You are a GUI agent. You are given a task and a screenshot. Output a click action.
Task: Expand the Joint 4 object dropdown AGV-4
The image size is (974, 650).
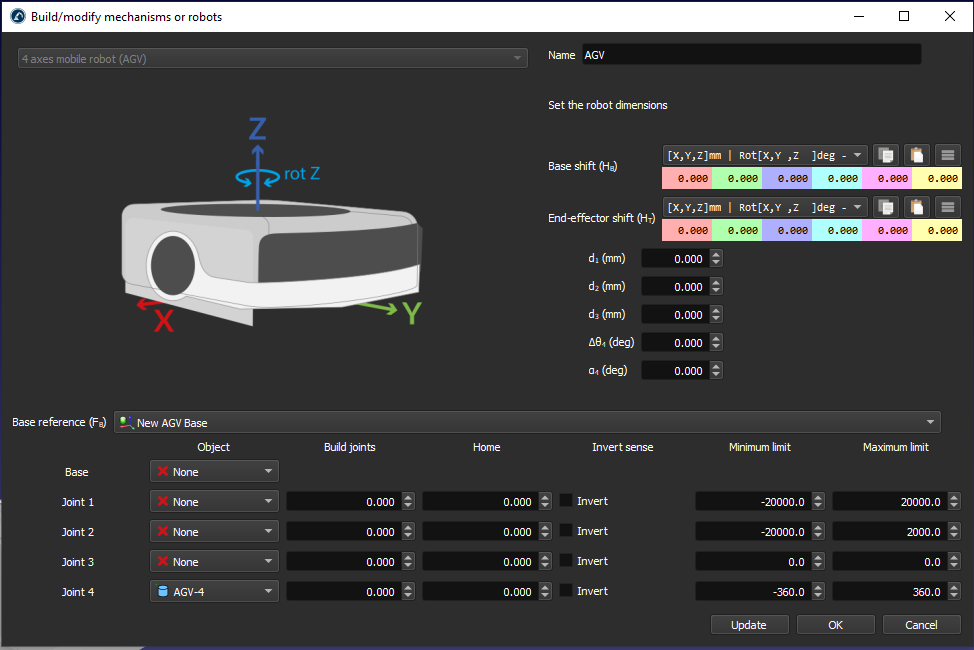pyautogui.click(x=214, y=592)
